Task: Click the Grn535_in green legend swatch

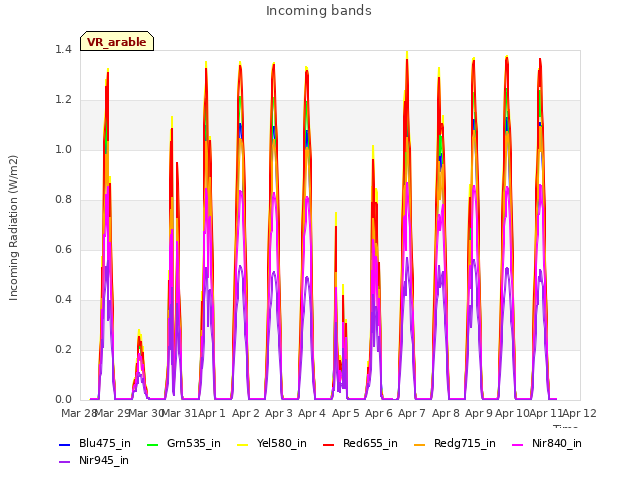Action: 152,444
